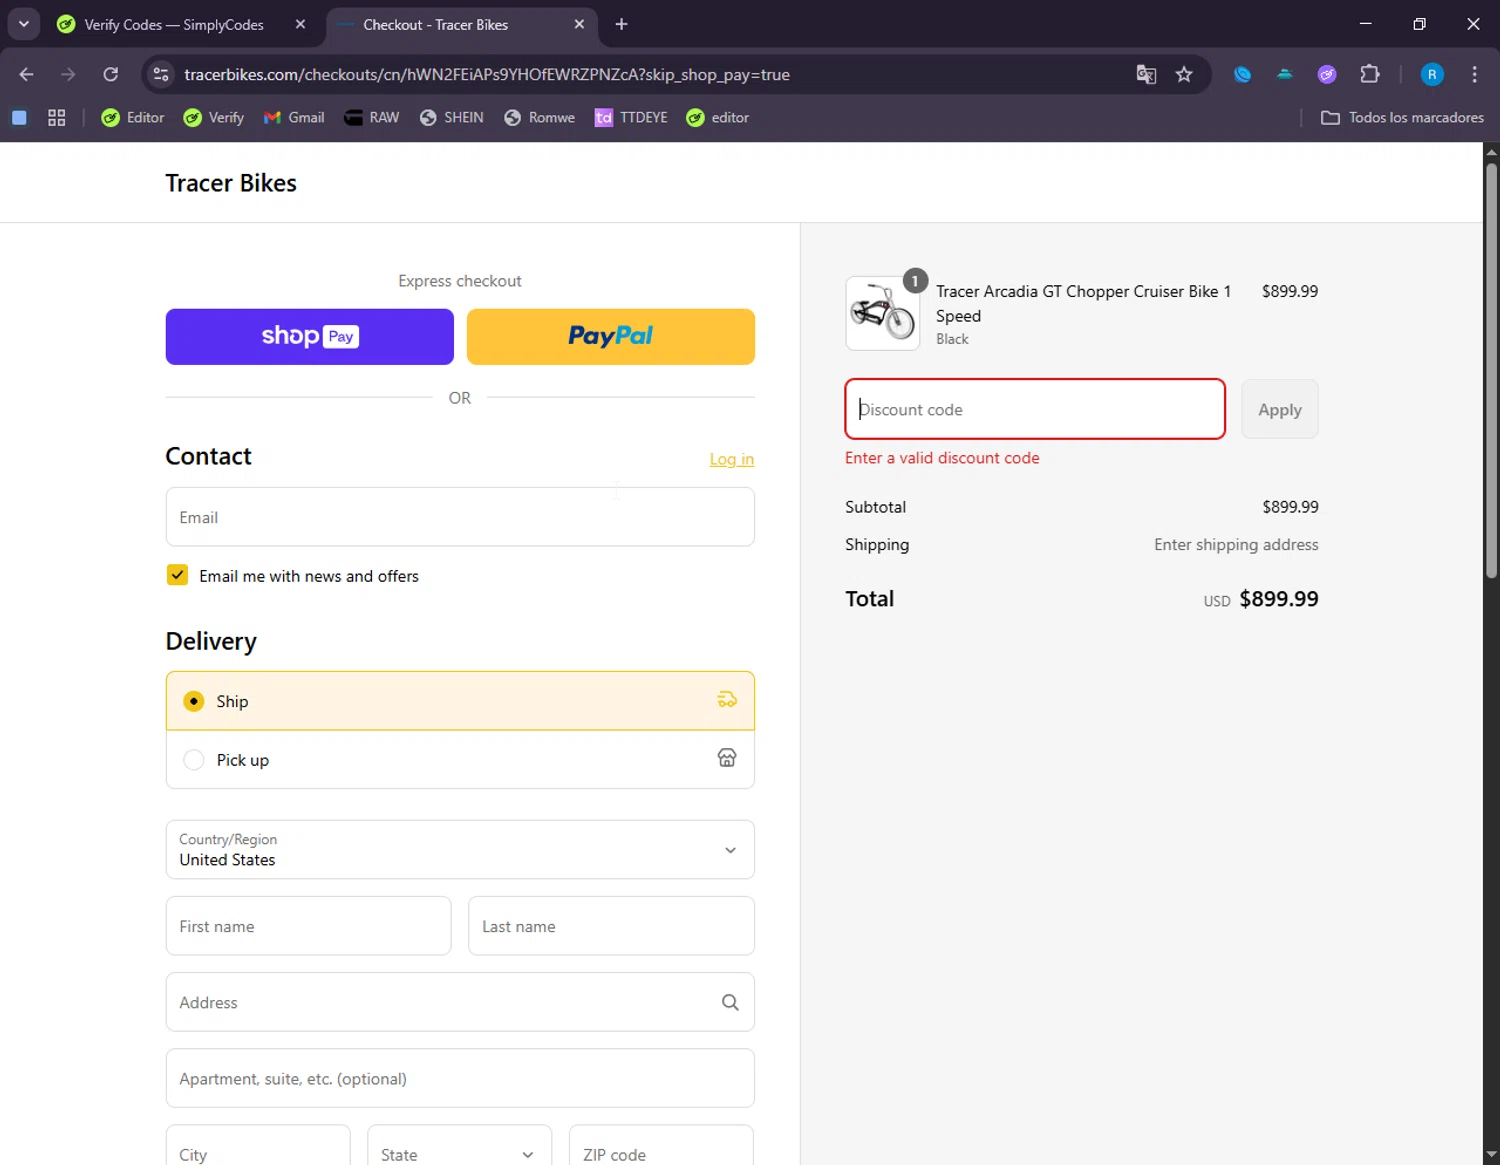Select the Ship delivery option

click(x=460, y=701)
